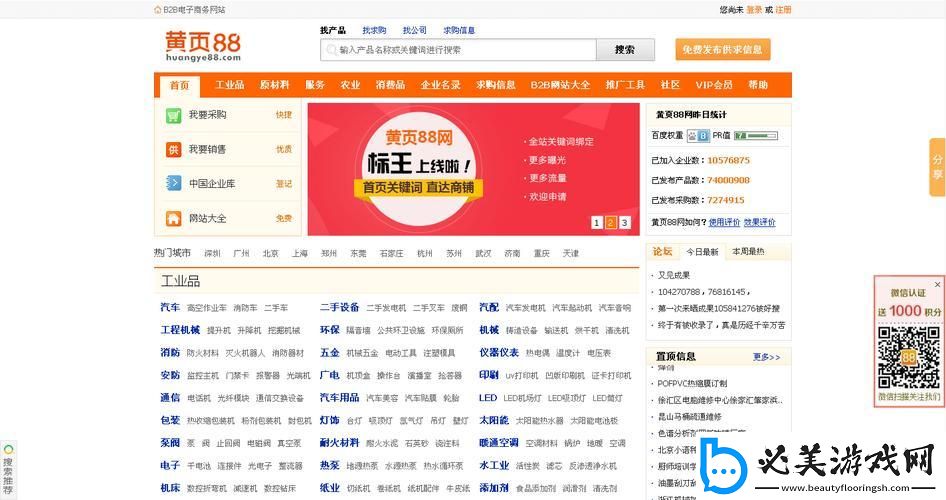Click the 免费发布供求信息 button
The width and height of the screenshot is (946, 500).
(722, 50)
